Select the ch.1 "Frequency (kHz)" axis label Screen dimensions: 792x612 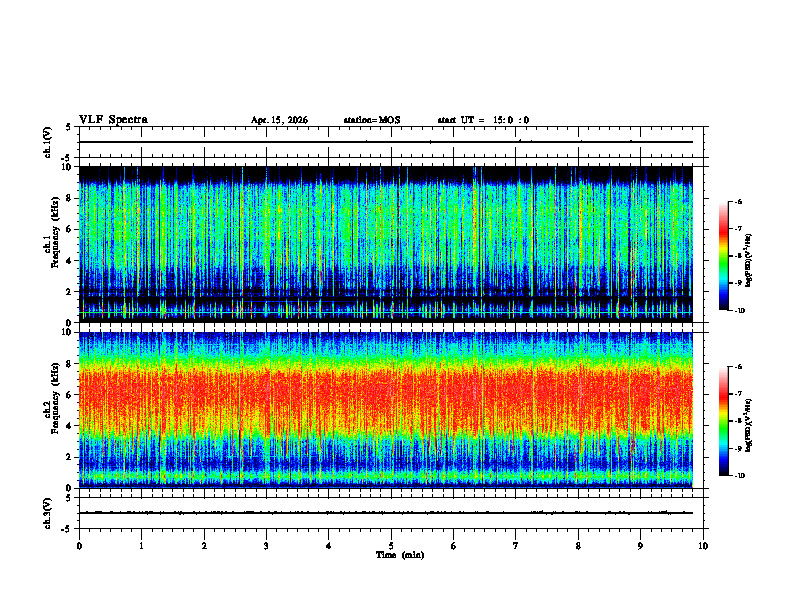(55, 232)
